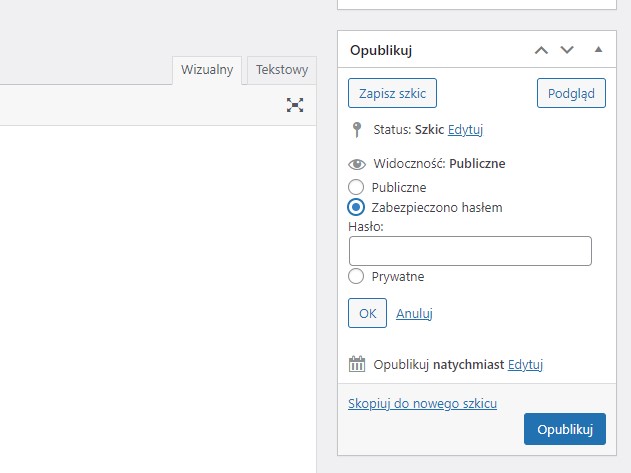Click the status pin icon
This screenshot has width=631, height=473.
pyautogui.click(x=356, y=130)
